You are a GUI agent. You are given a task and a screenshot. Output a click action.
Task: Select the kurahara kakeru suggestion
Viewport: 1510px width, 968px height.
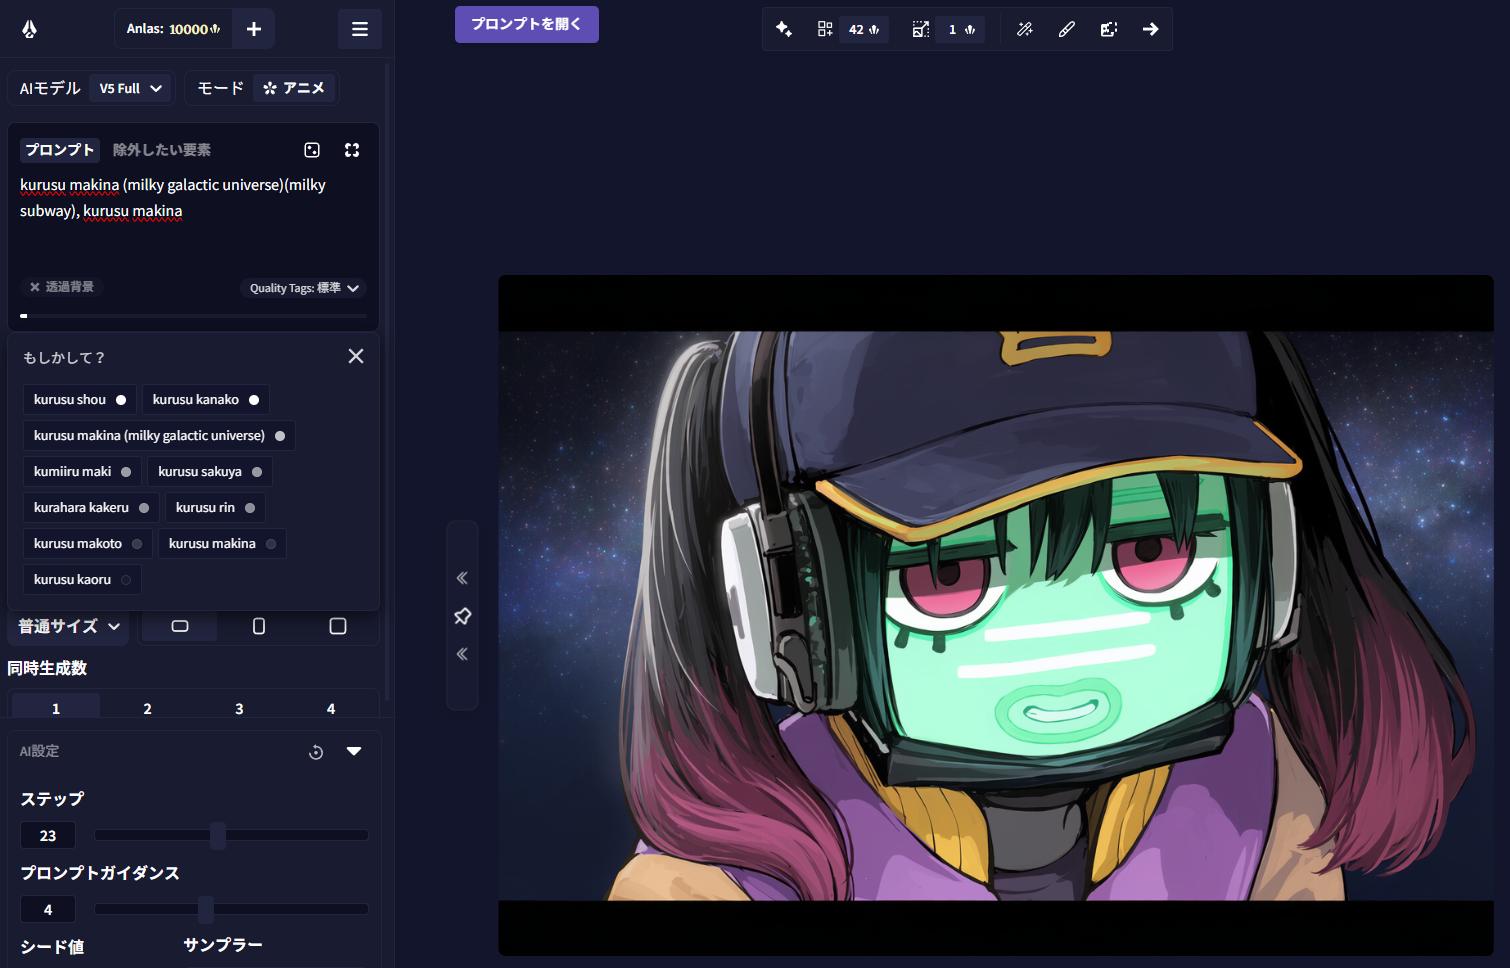pyautogui.click(x=91, y=508)
